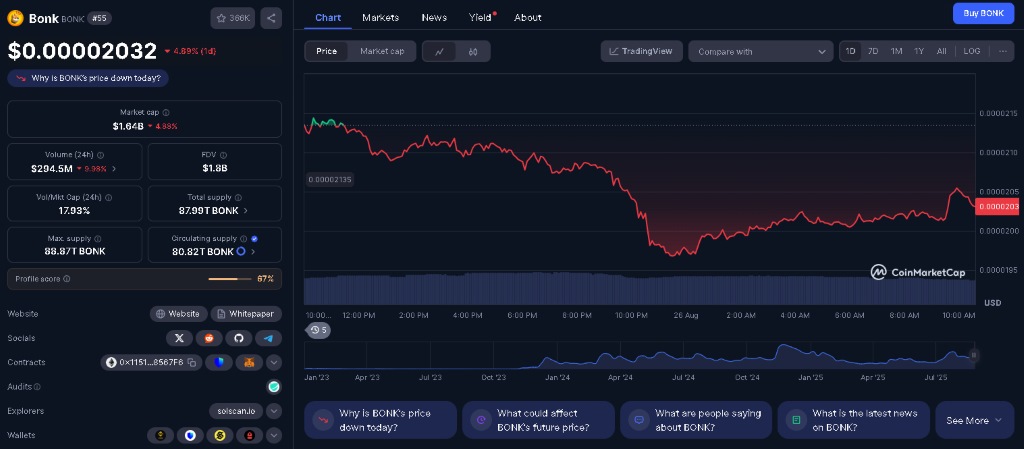Click the share icon next to the watchlist star
The width and height of the screenshot is (1024, 449).
271,17
